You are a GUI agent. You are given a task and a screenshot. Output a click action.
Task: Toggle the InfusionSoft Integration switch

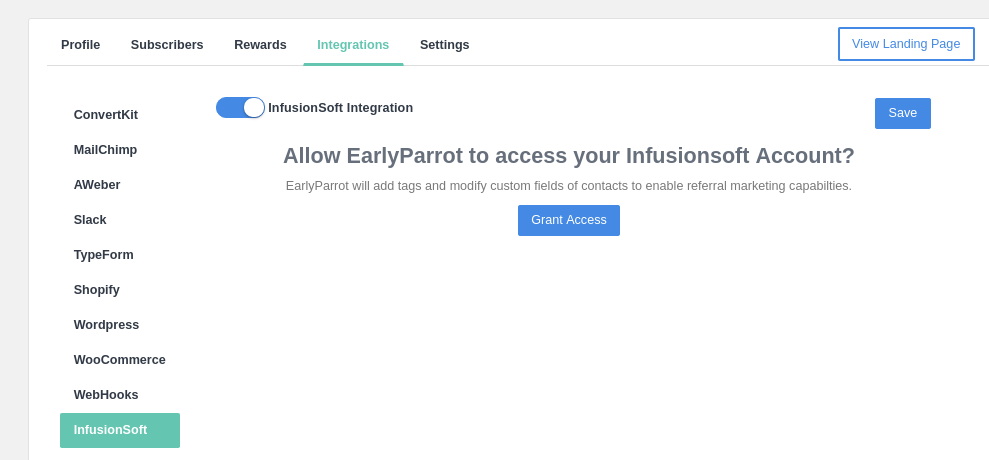pyautogui.click(x=240, y=107)
